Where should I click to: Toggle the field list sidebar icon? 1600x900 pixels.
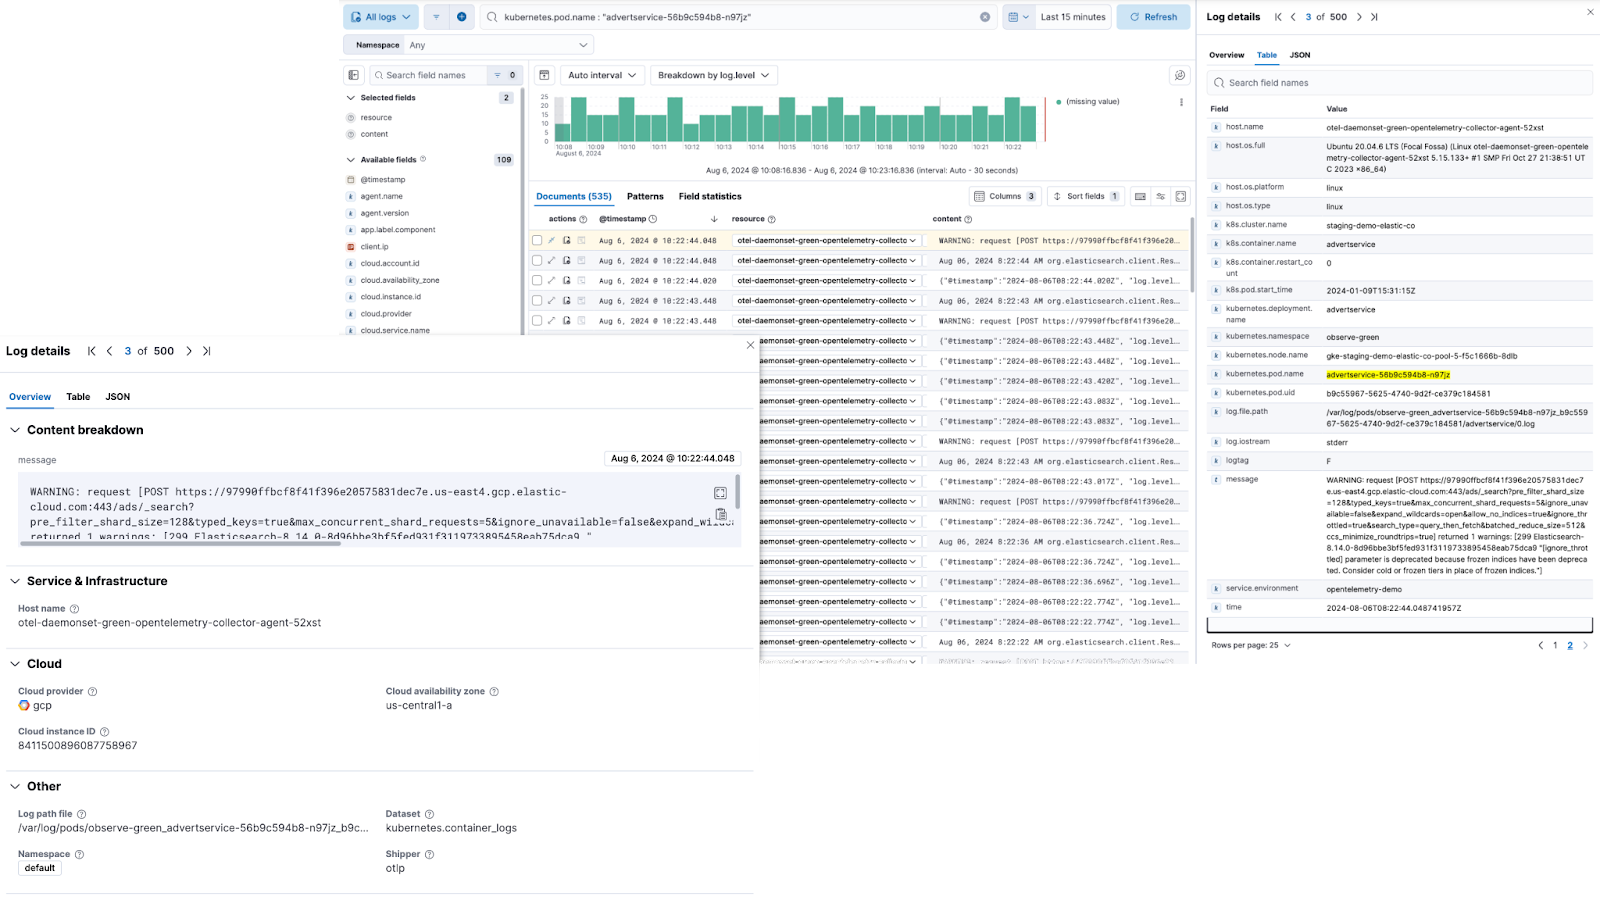(x=353, y=75)
